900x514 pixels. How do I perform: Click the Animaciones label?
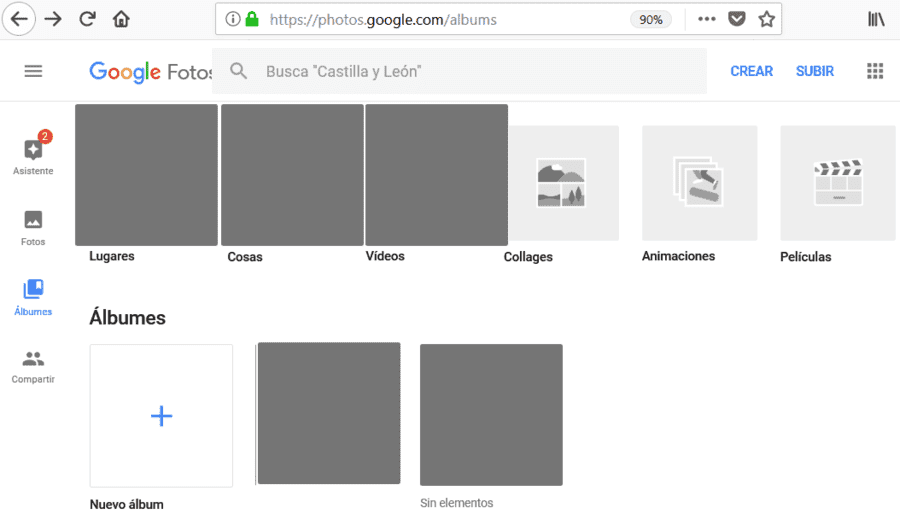(x=678, y=256)
